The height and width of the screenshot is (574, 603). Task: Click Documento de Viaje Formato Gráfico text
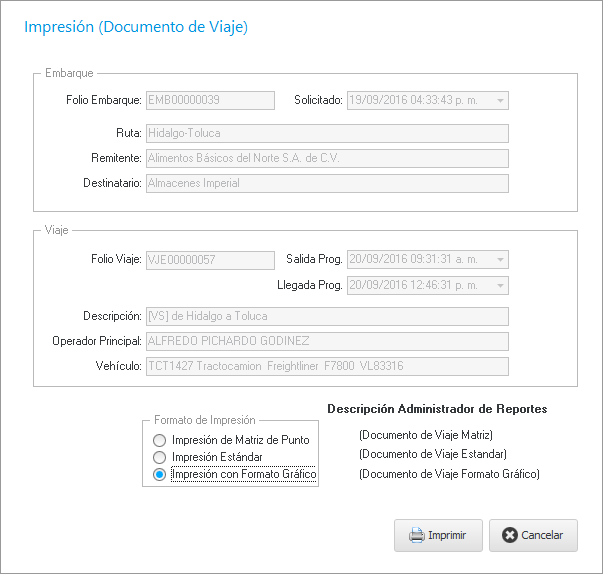449,474
